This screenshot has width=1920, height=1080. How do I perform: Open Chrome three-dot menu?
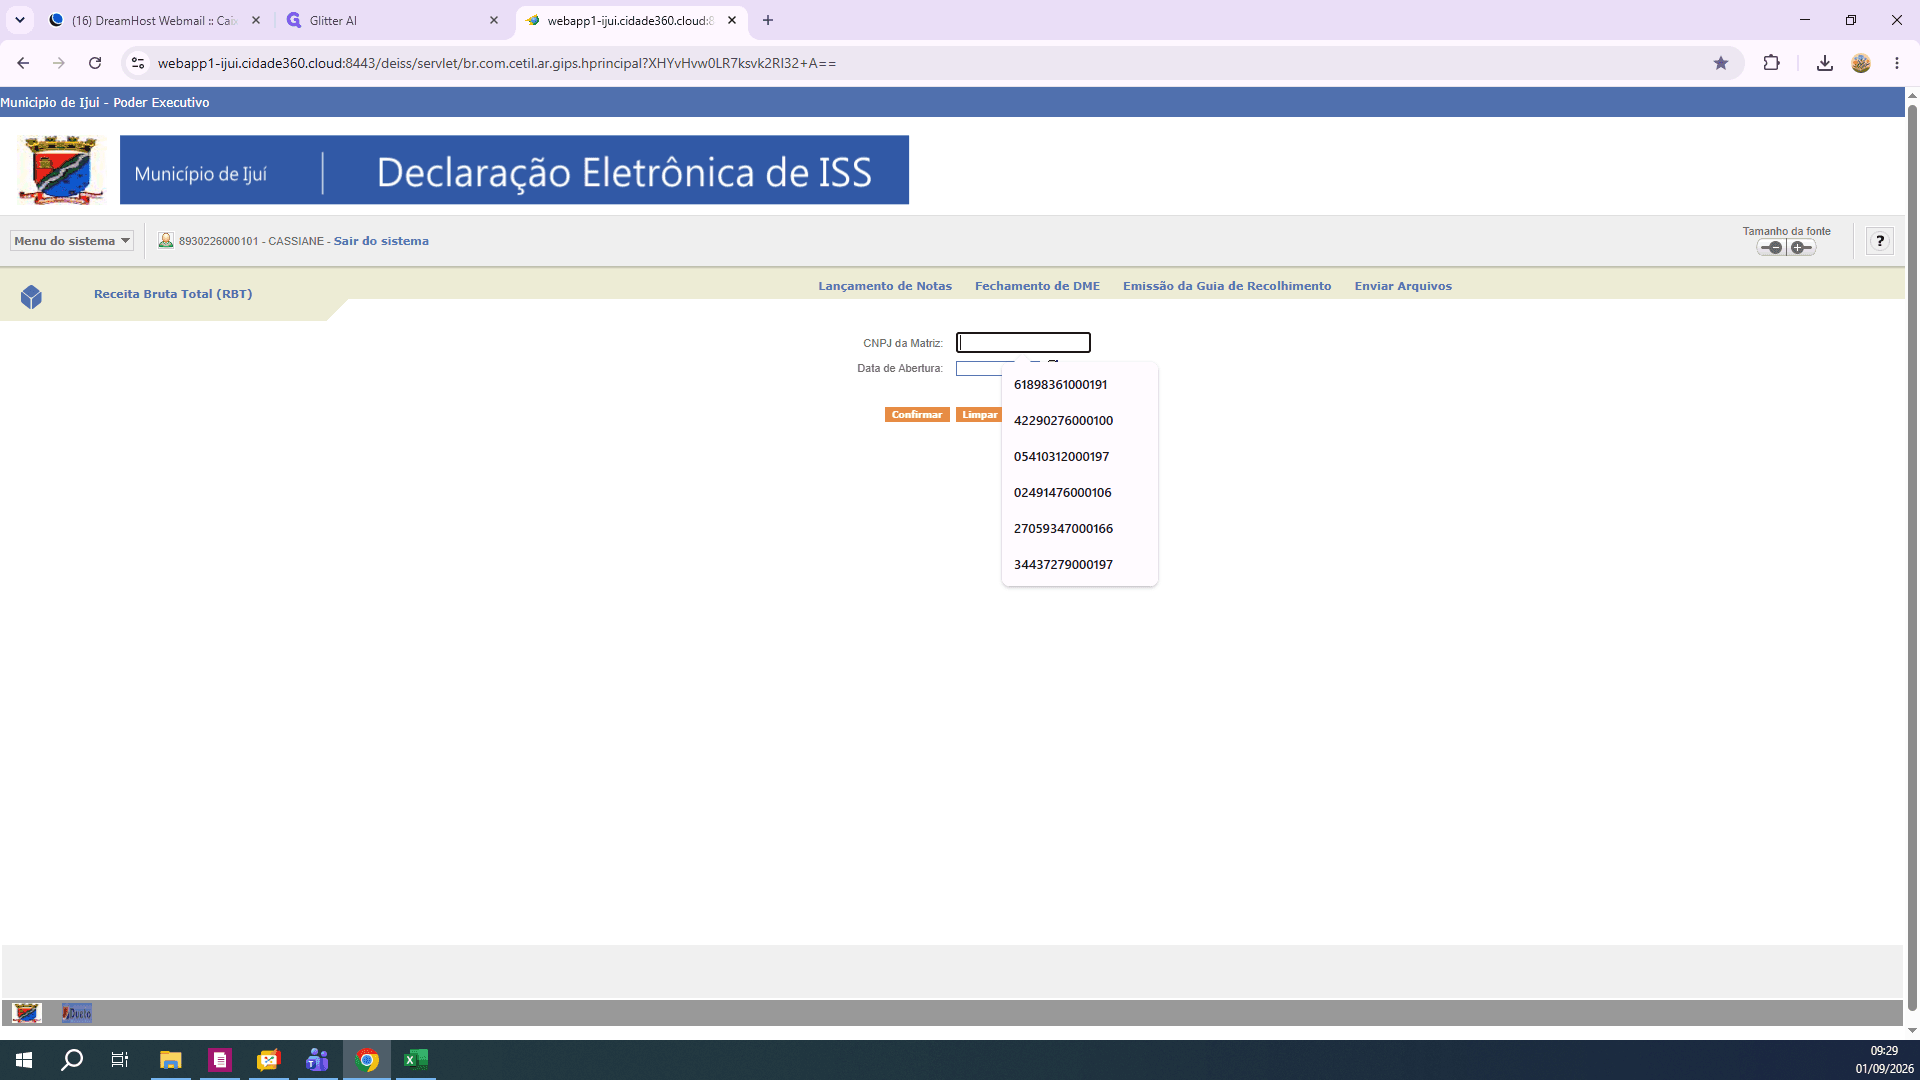(1897, 63)
